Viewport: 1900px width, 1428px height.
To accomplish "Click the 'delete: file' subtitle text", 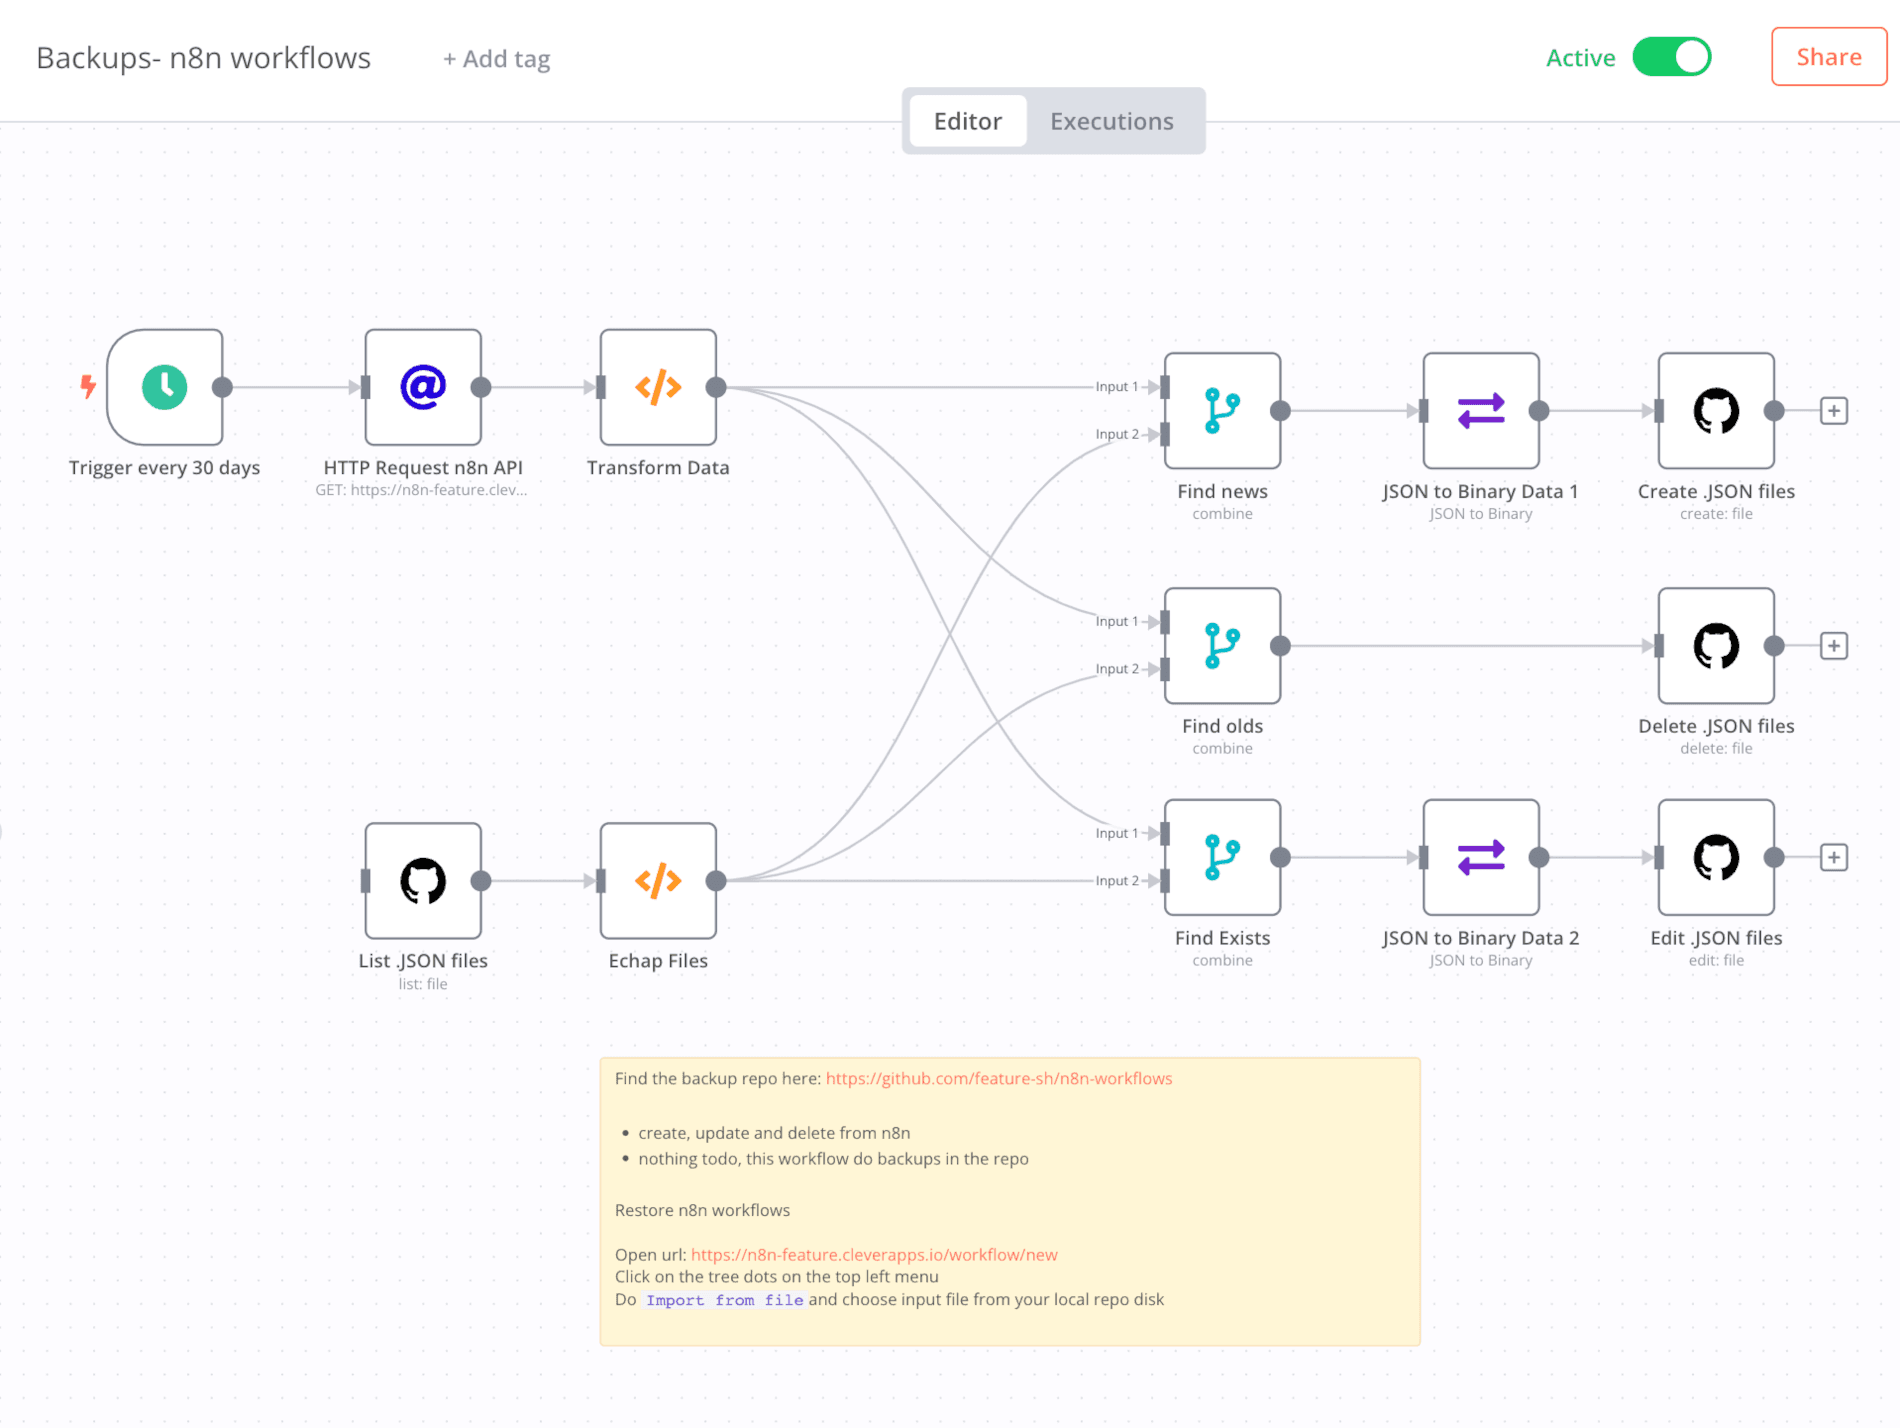I will [x=1716, y=749].
